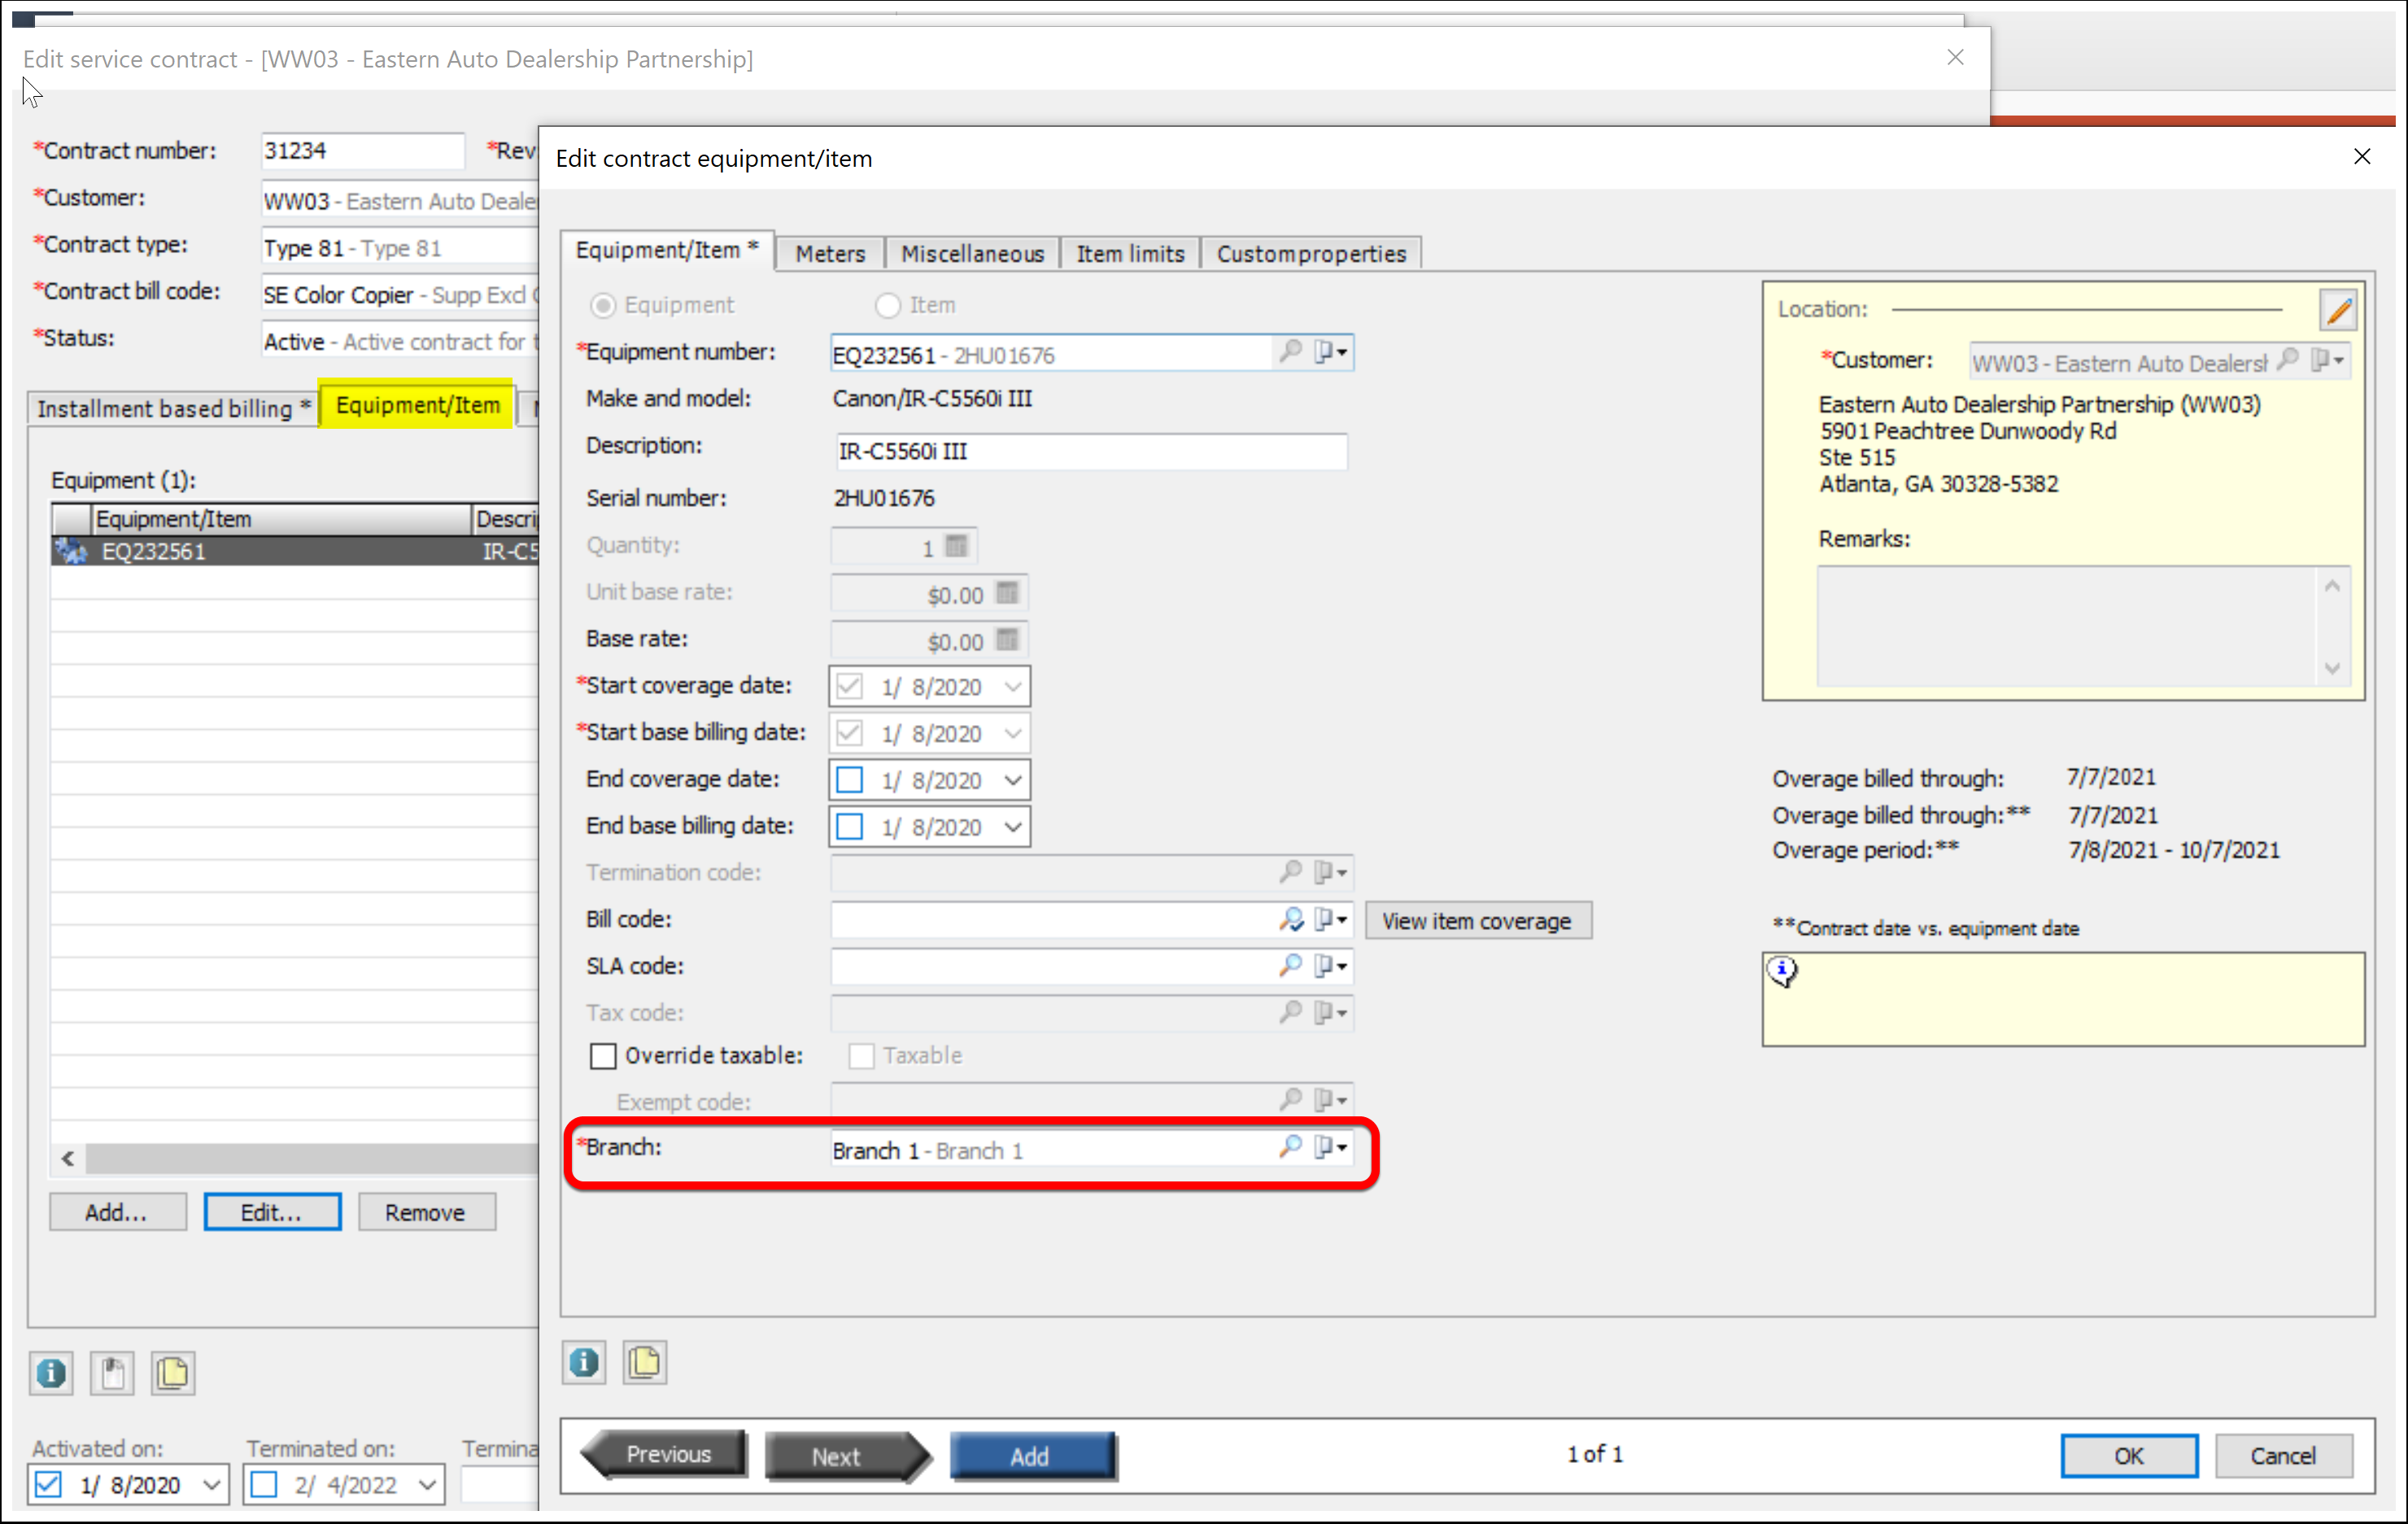Open SLA code flag dropdown menu

1331,965
